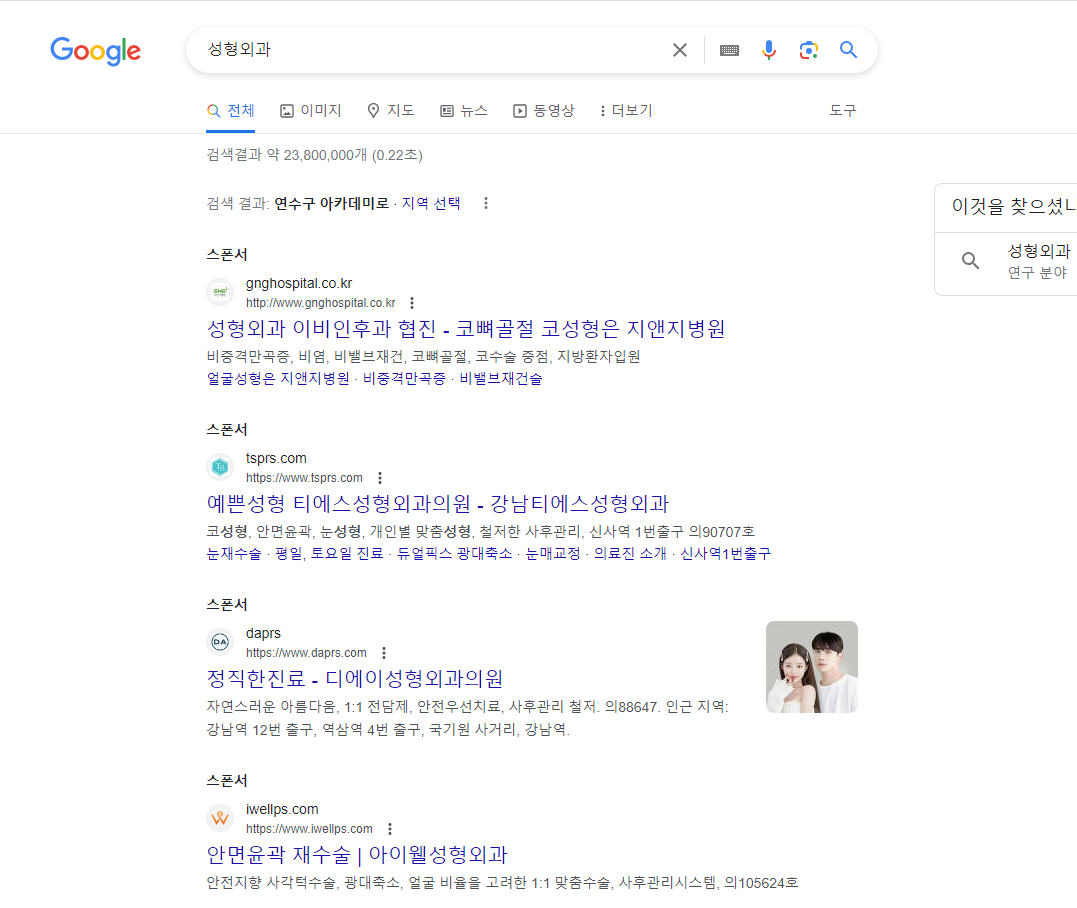1077x908 pixels.
Task: Click the dapprs DA favicon
Action: (x=220, y=642)
